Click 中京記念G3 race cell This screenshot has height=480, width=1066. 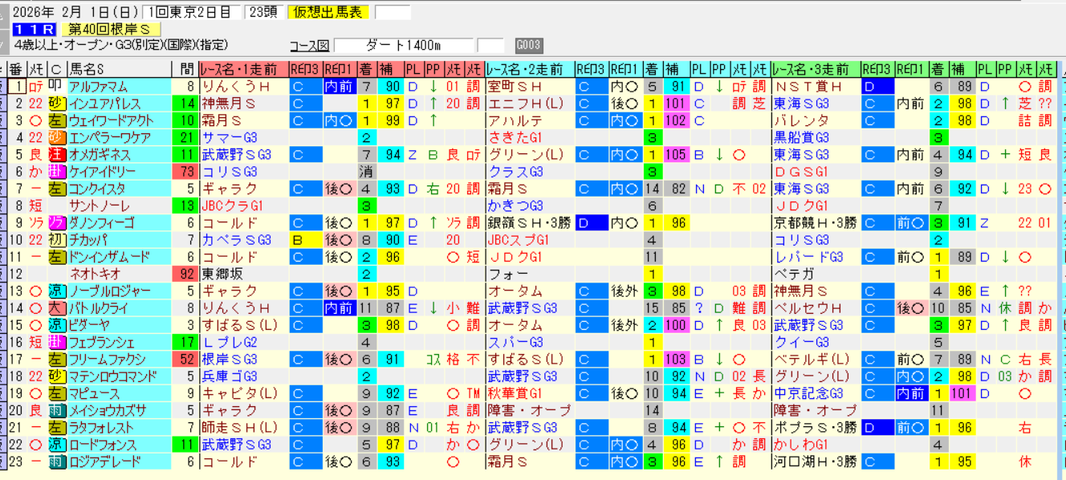tap(809, 393)
